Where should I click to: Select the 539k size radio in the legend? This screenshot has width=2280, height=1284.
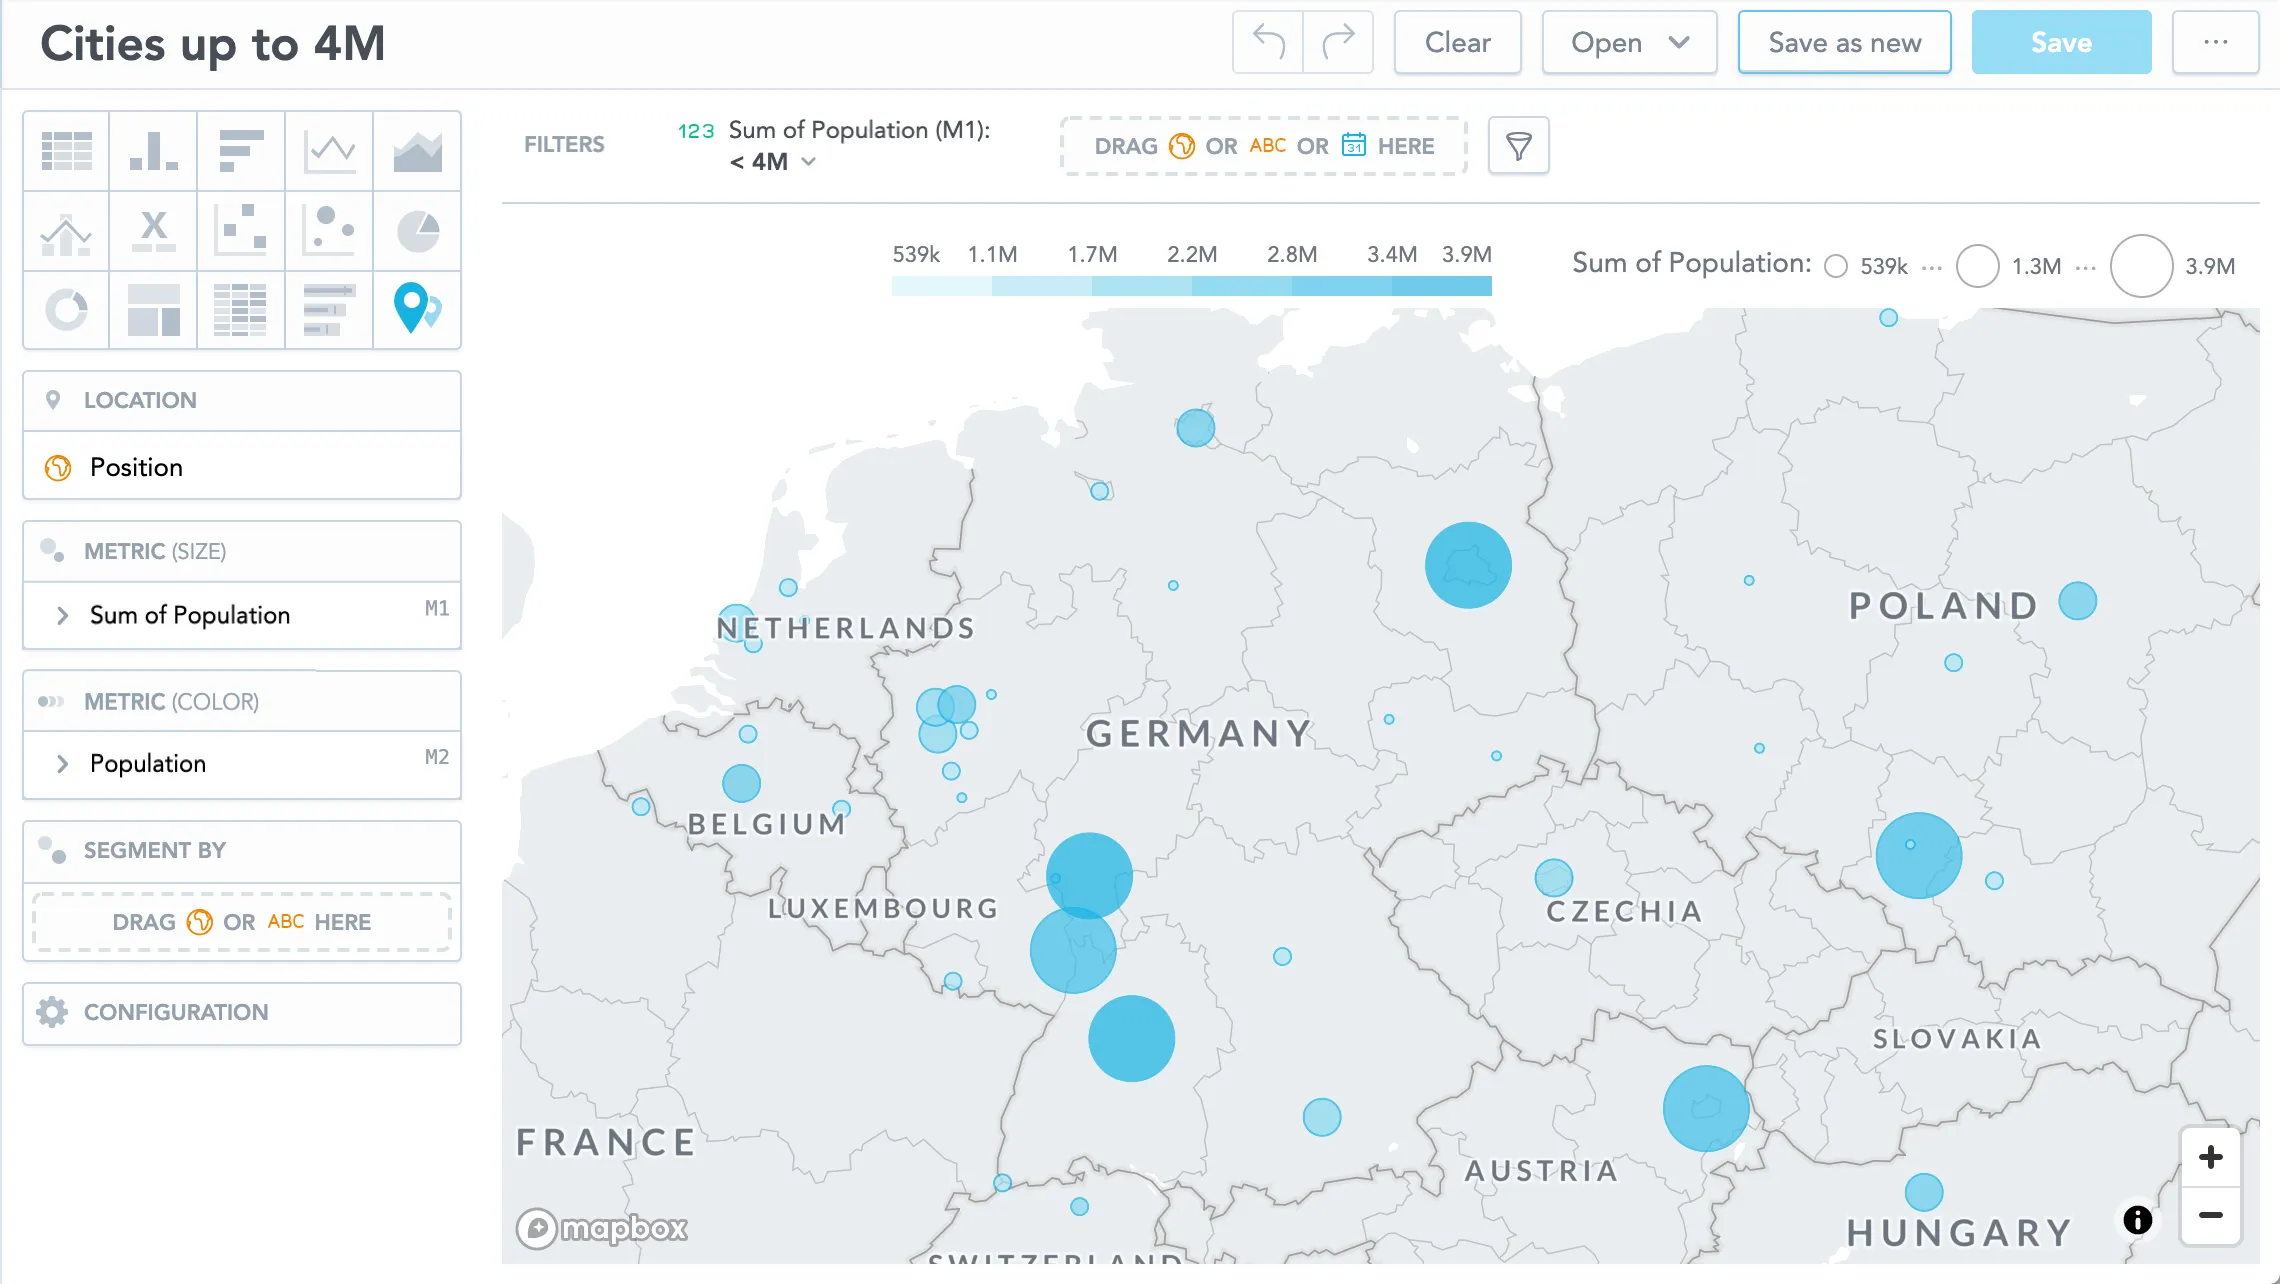[x=1836, y=266]
